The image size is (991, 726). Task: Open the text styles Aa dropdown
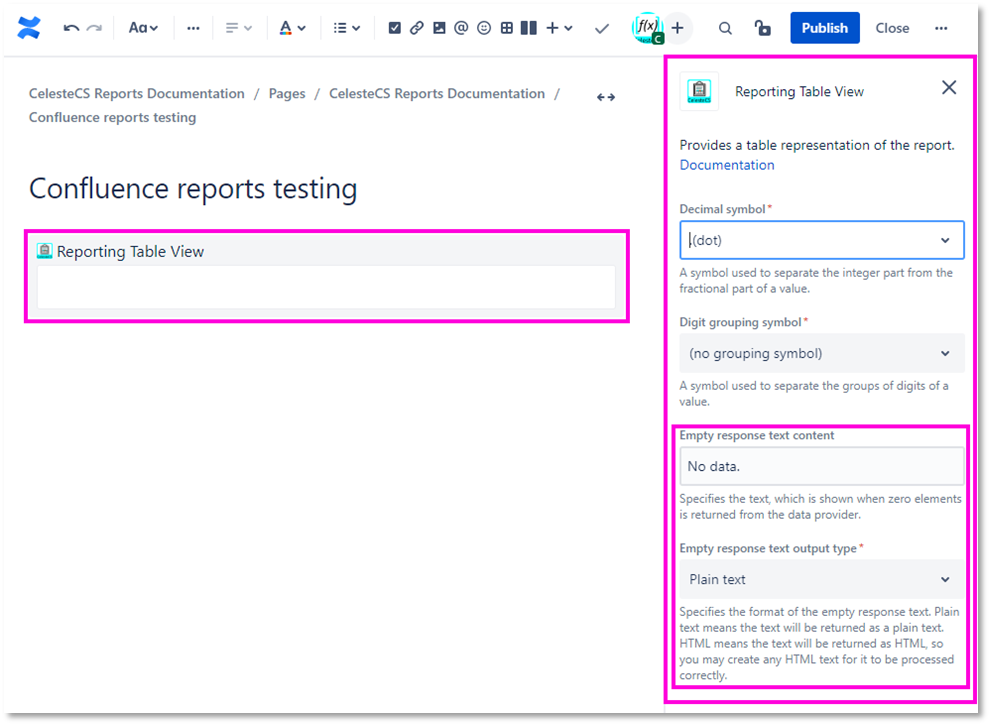[x=143, y=28]
